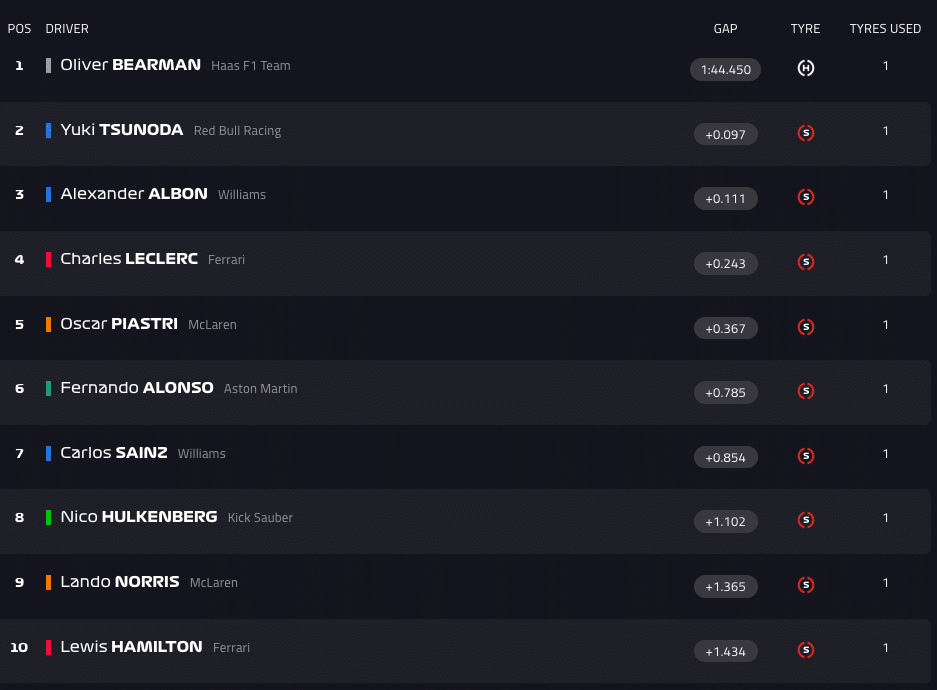Click the red Ferrari color bar beside Leclerc

coord(48,259)
